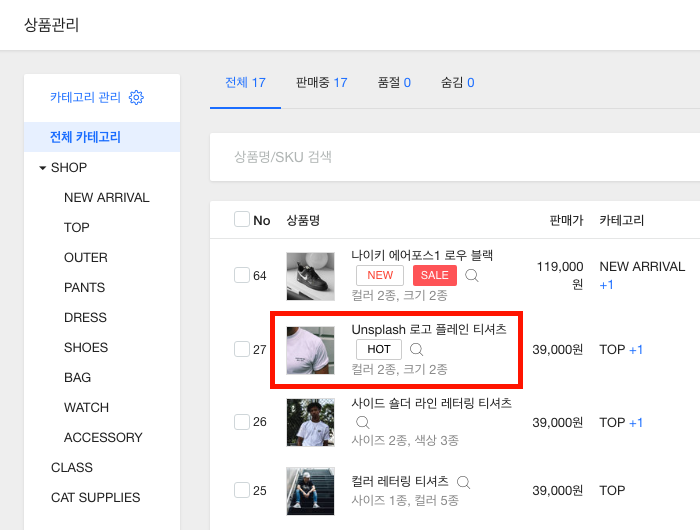Select CLASS category
This screenshot has width=700, height=530.
tap(72, 467)
